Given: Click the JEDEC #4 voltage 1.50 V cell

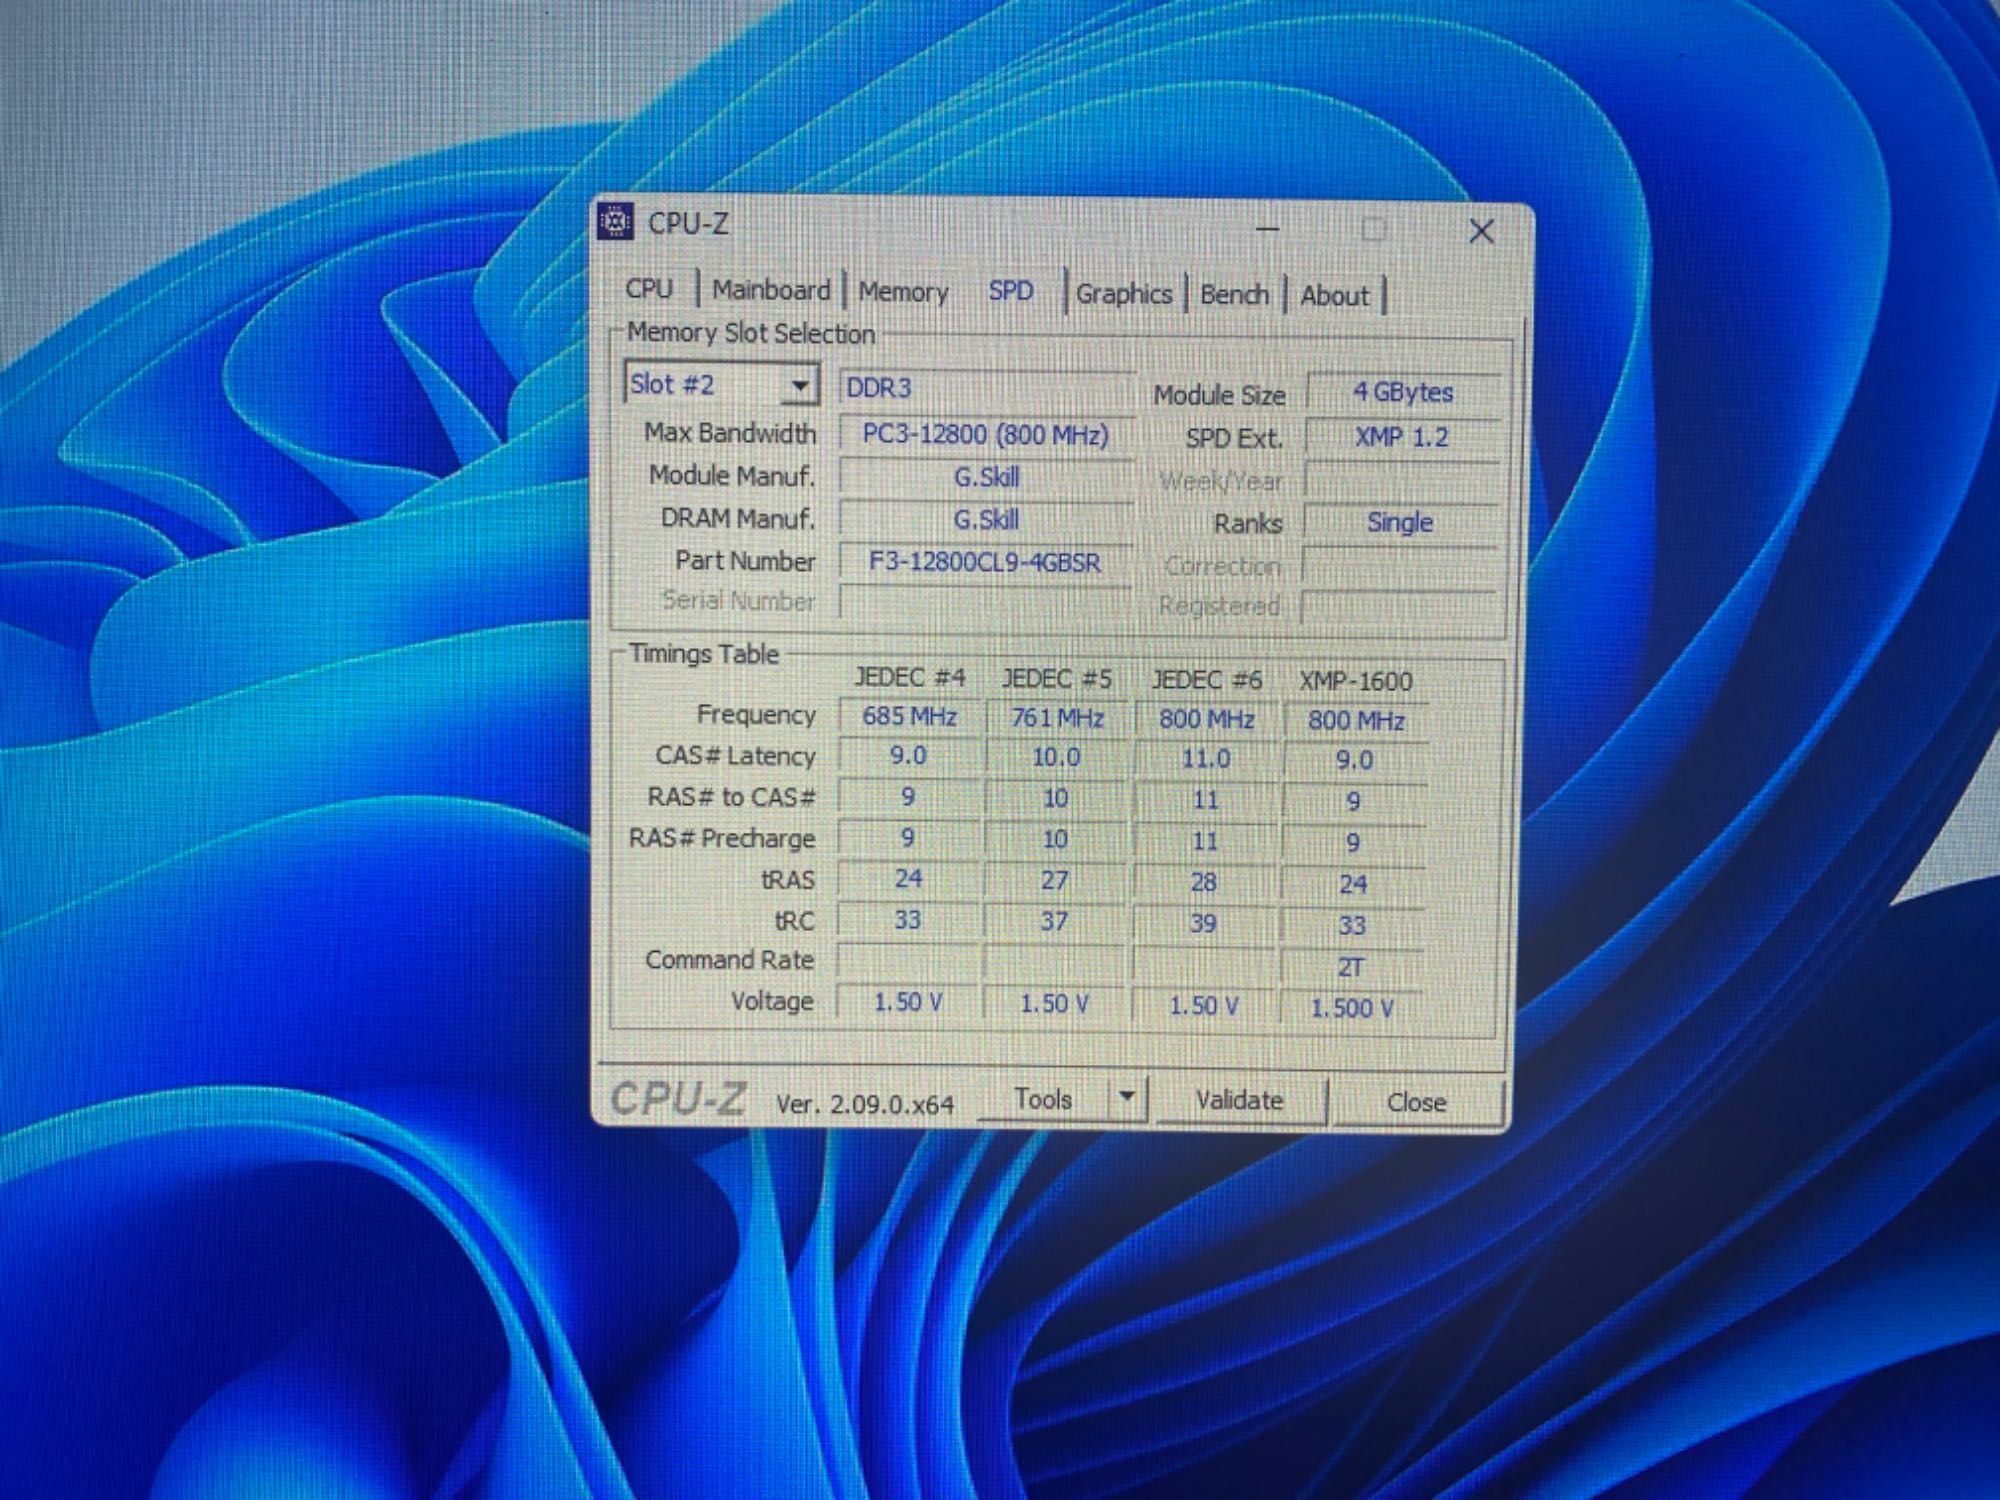Looking at the screenshot, I should (x=908, y=1002).
